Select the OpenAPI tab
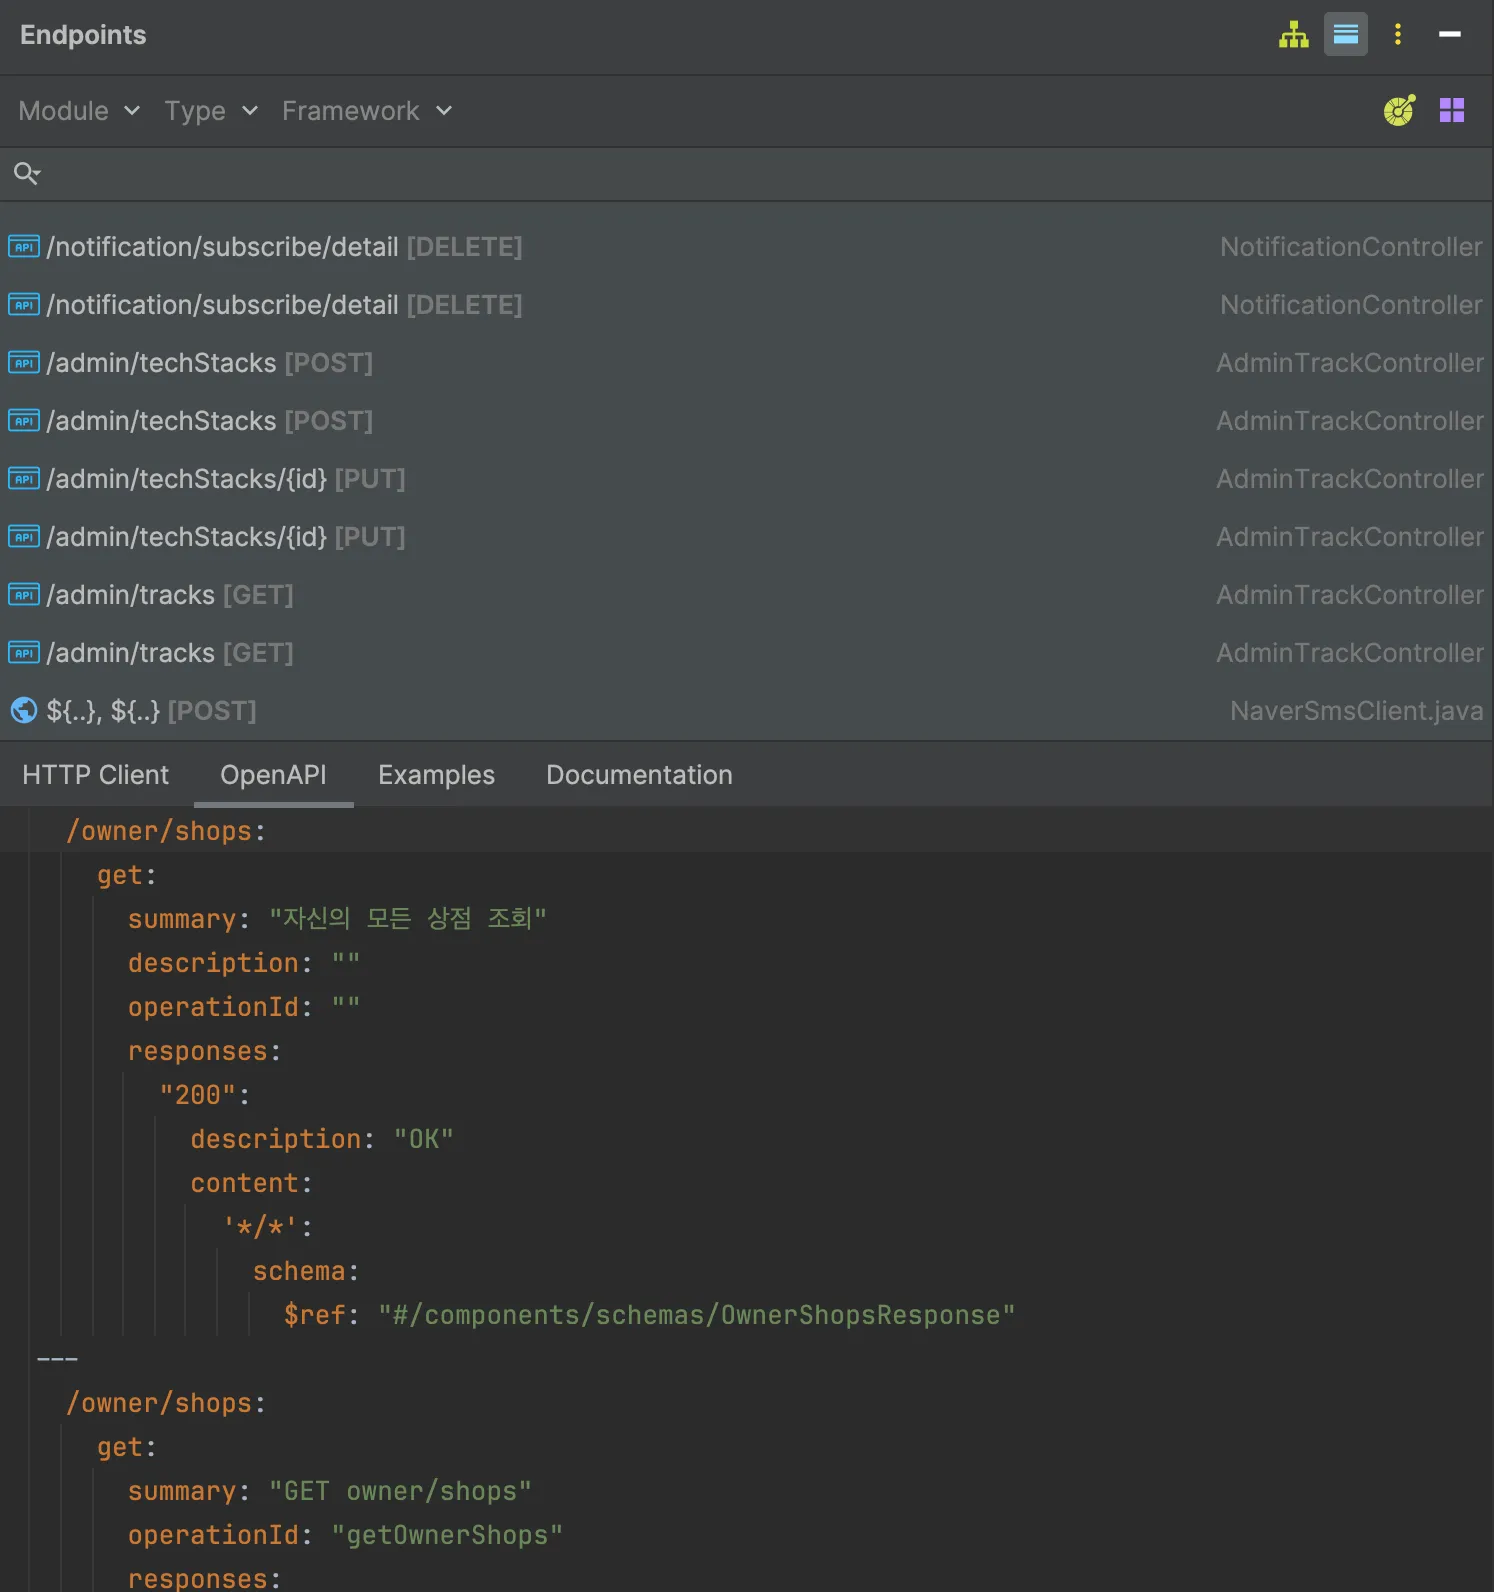The height and width of the screenshot is (1592, 1494). tap(273, 775)
